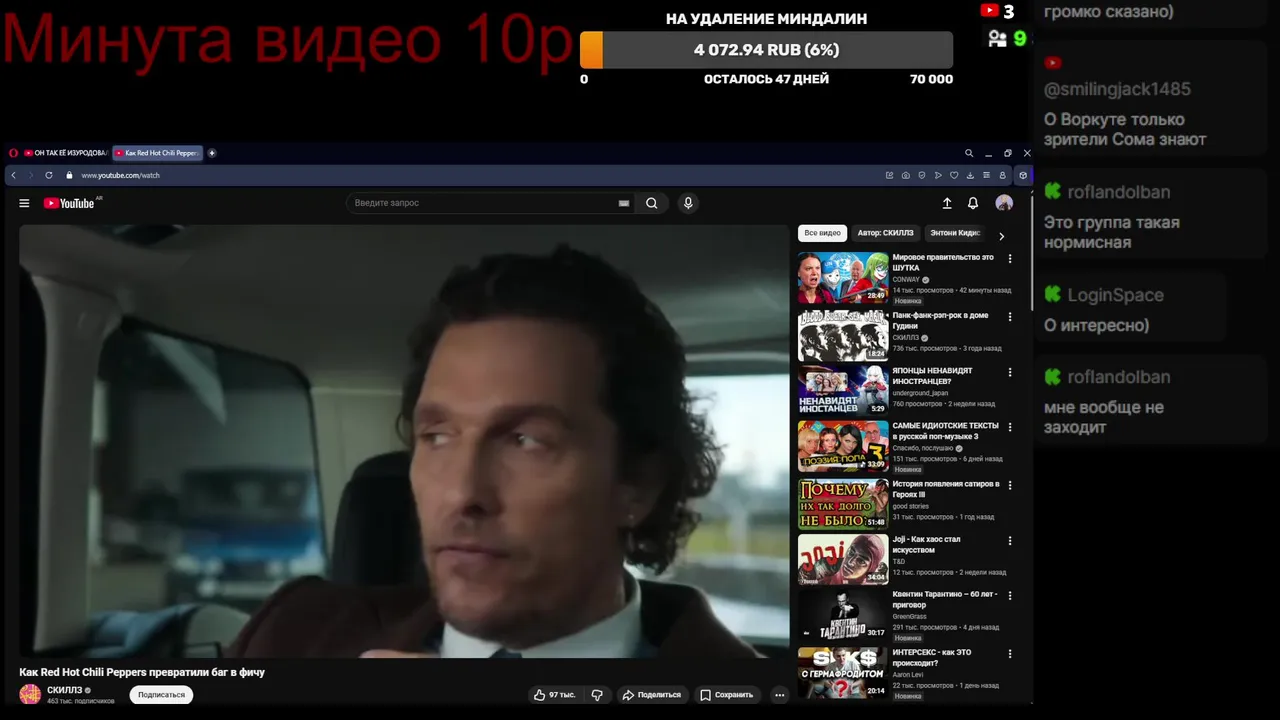Click the video player frame
The width and height of the screenshot is (1280, 720).
(x=404, y=441)
